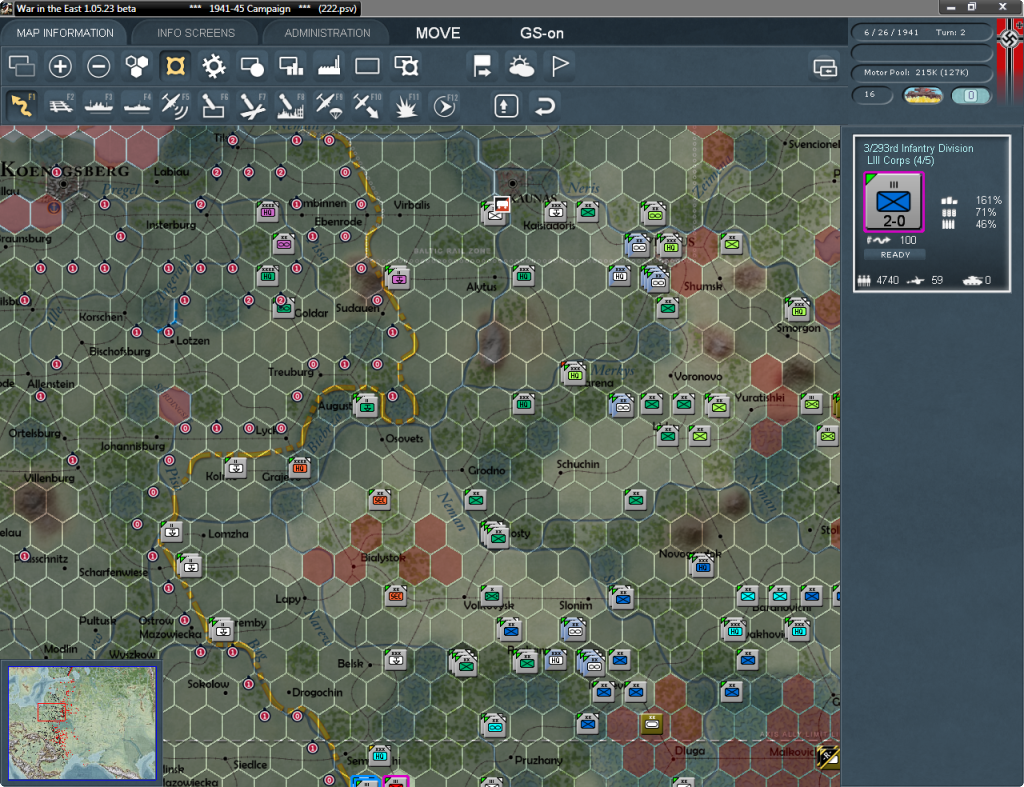
Task: Zoom in with the plus icon
Action: (60, 66)
